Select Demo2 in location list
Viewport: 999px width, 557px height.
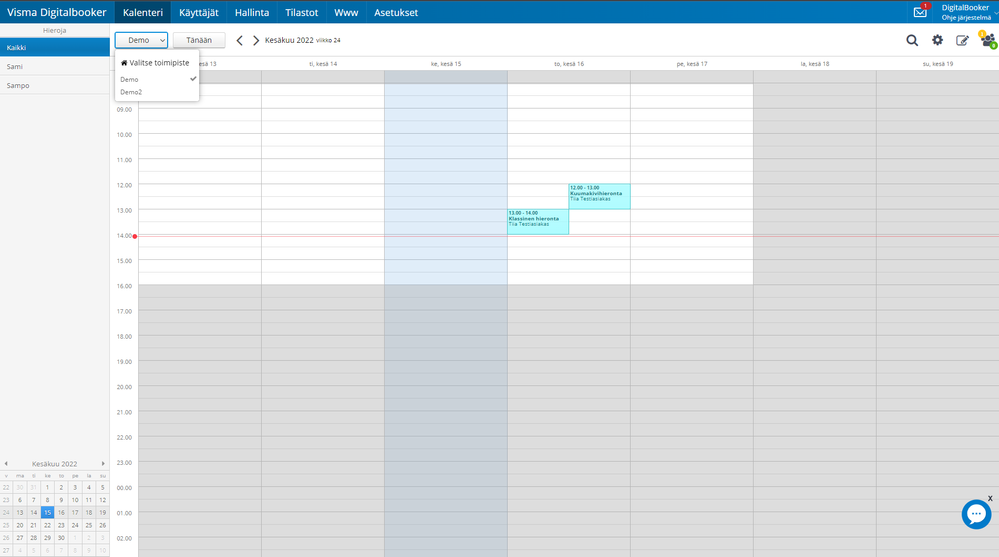[157, 92]
